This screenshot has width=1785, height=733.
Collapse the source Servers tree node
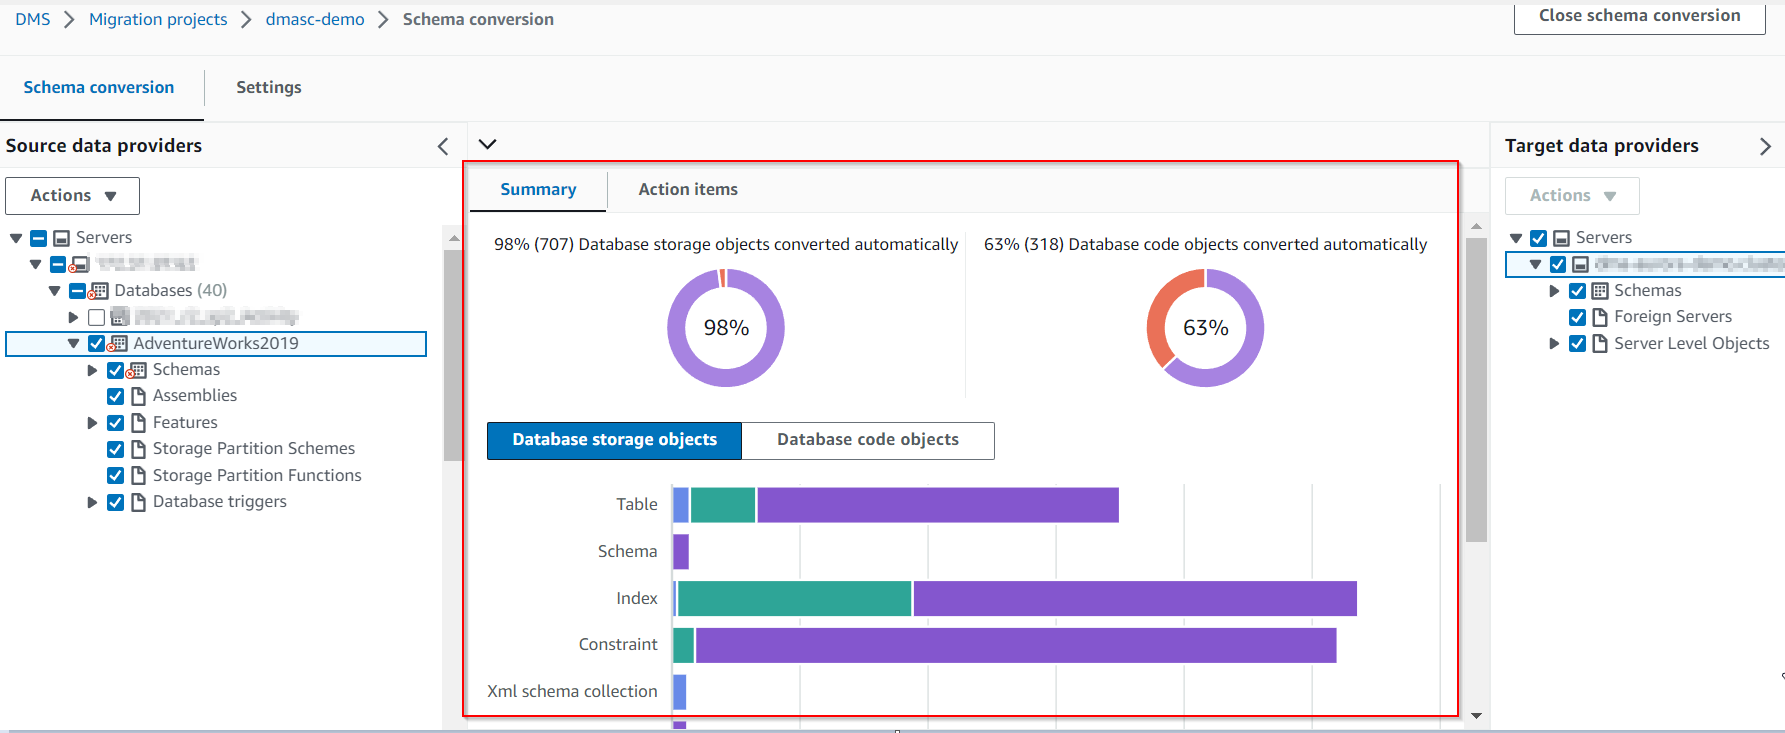(x=16, y=238)
